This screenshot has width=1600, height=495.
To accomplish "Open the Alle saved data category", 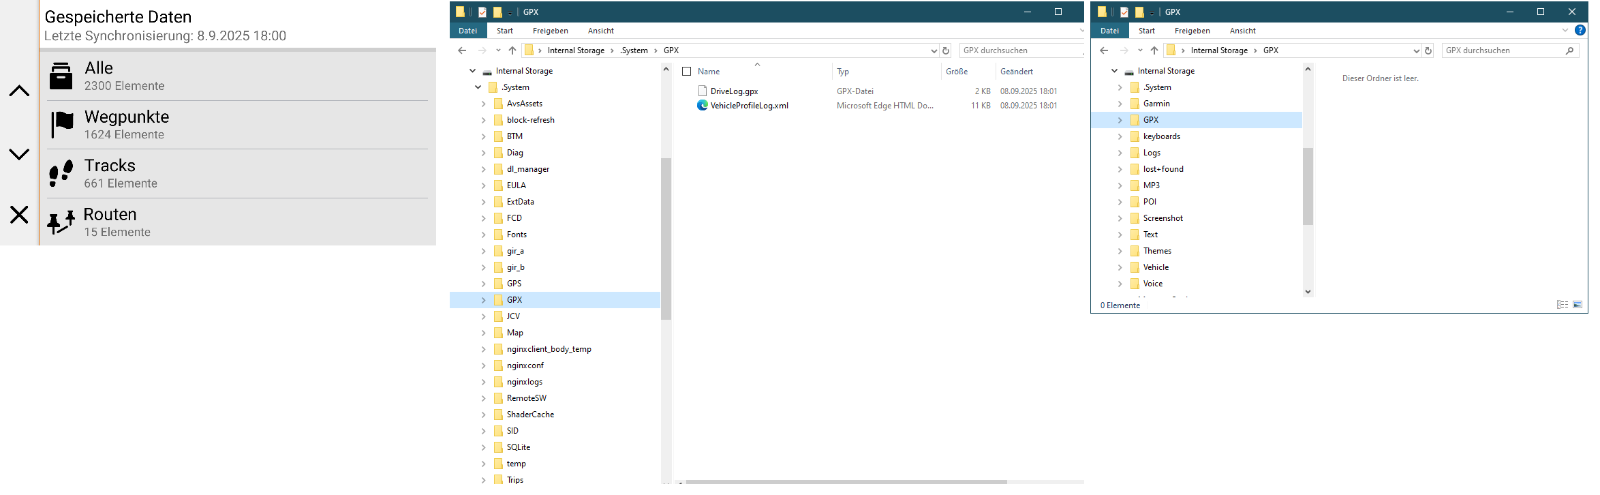I will coord(237,76).
